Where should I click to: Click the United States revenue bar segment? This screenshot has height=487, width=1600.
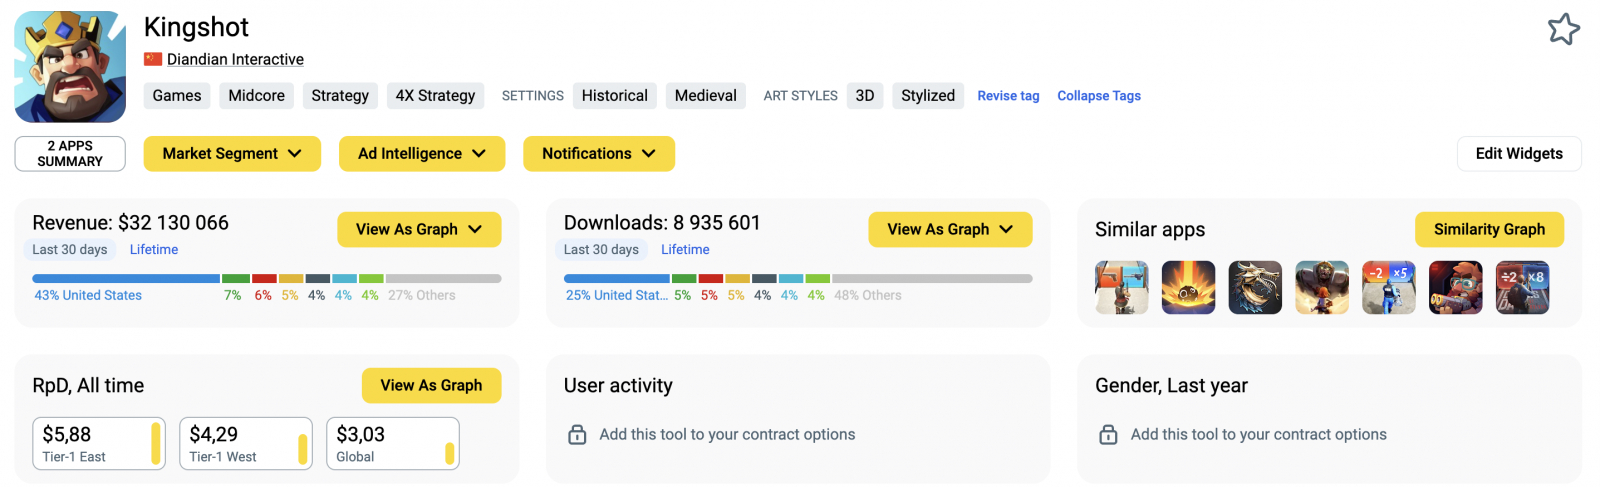(x=125, y=279)
